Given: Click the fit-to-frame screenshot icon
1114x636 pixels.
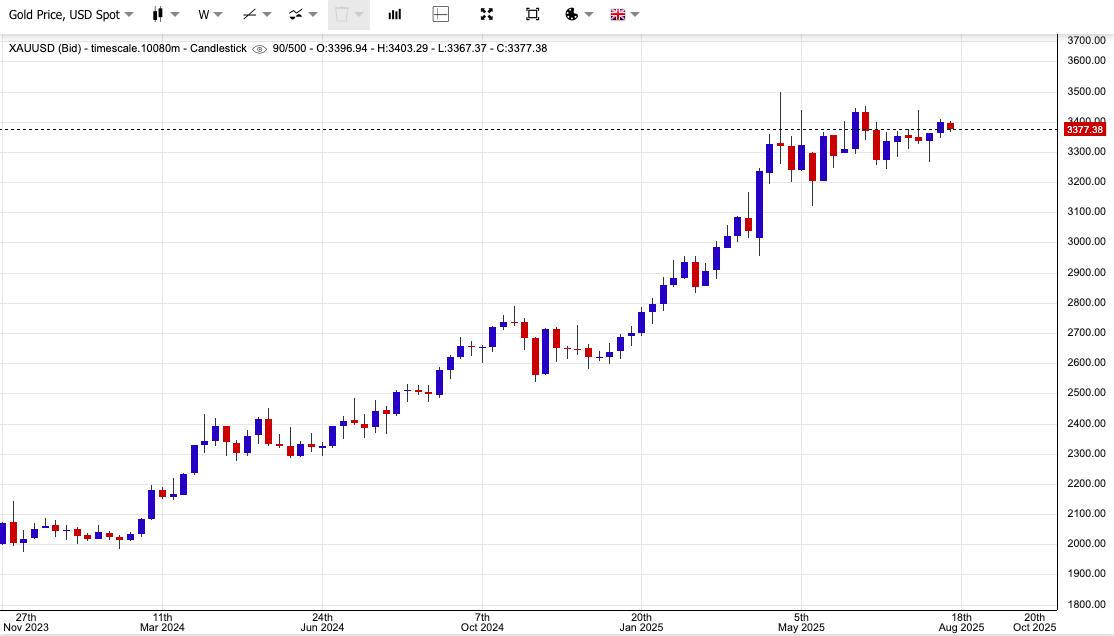Looking at the screenshot, I should 532,14.
